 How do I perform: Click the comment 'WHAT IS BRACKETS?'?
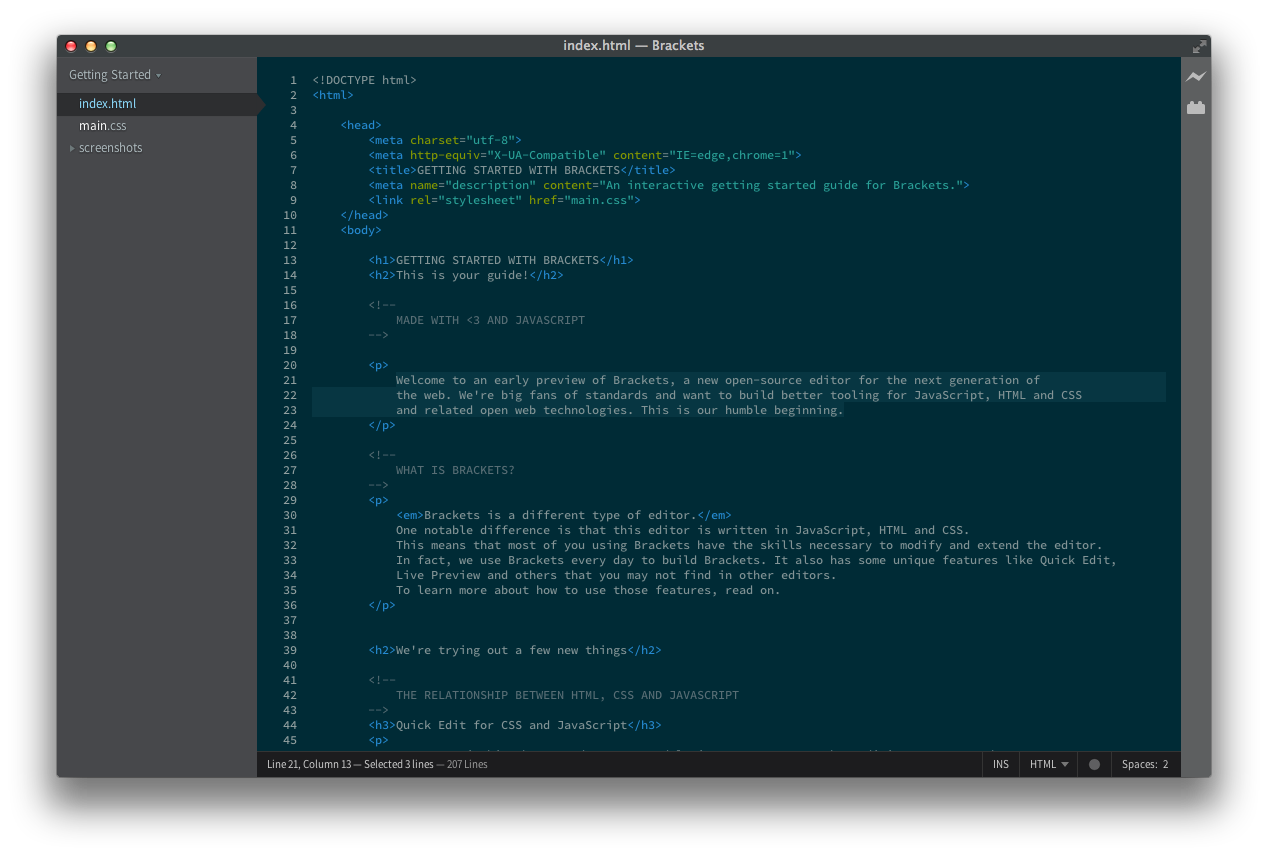pos(455,470)
